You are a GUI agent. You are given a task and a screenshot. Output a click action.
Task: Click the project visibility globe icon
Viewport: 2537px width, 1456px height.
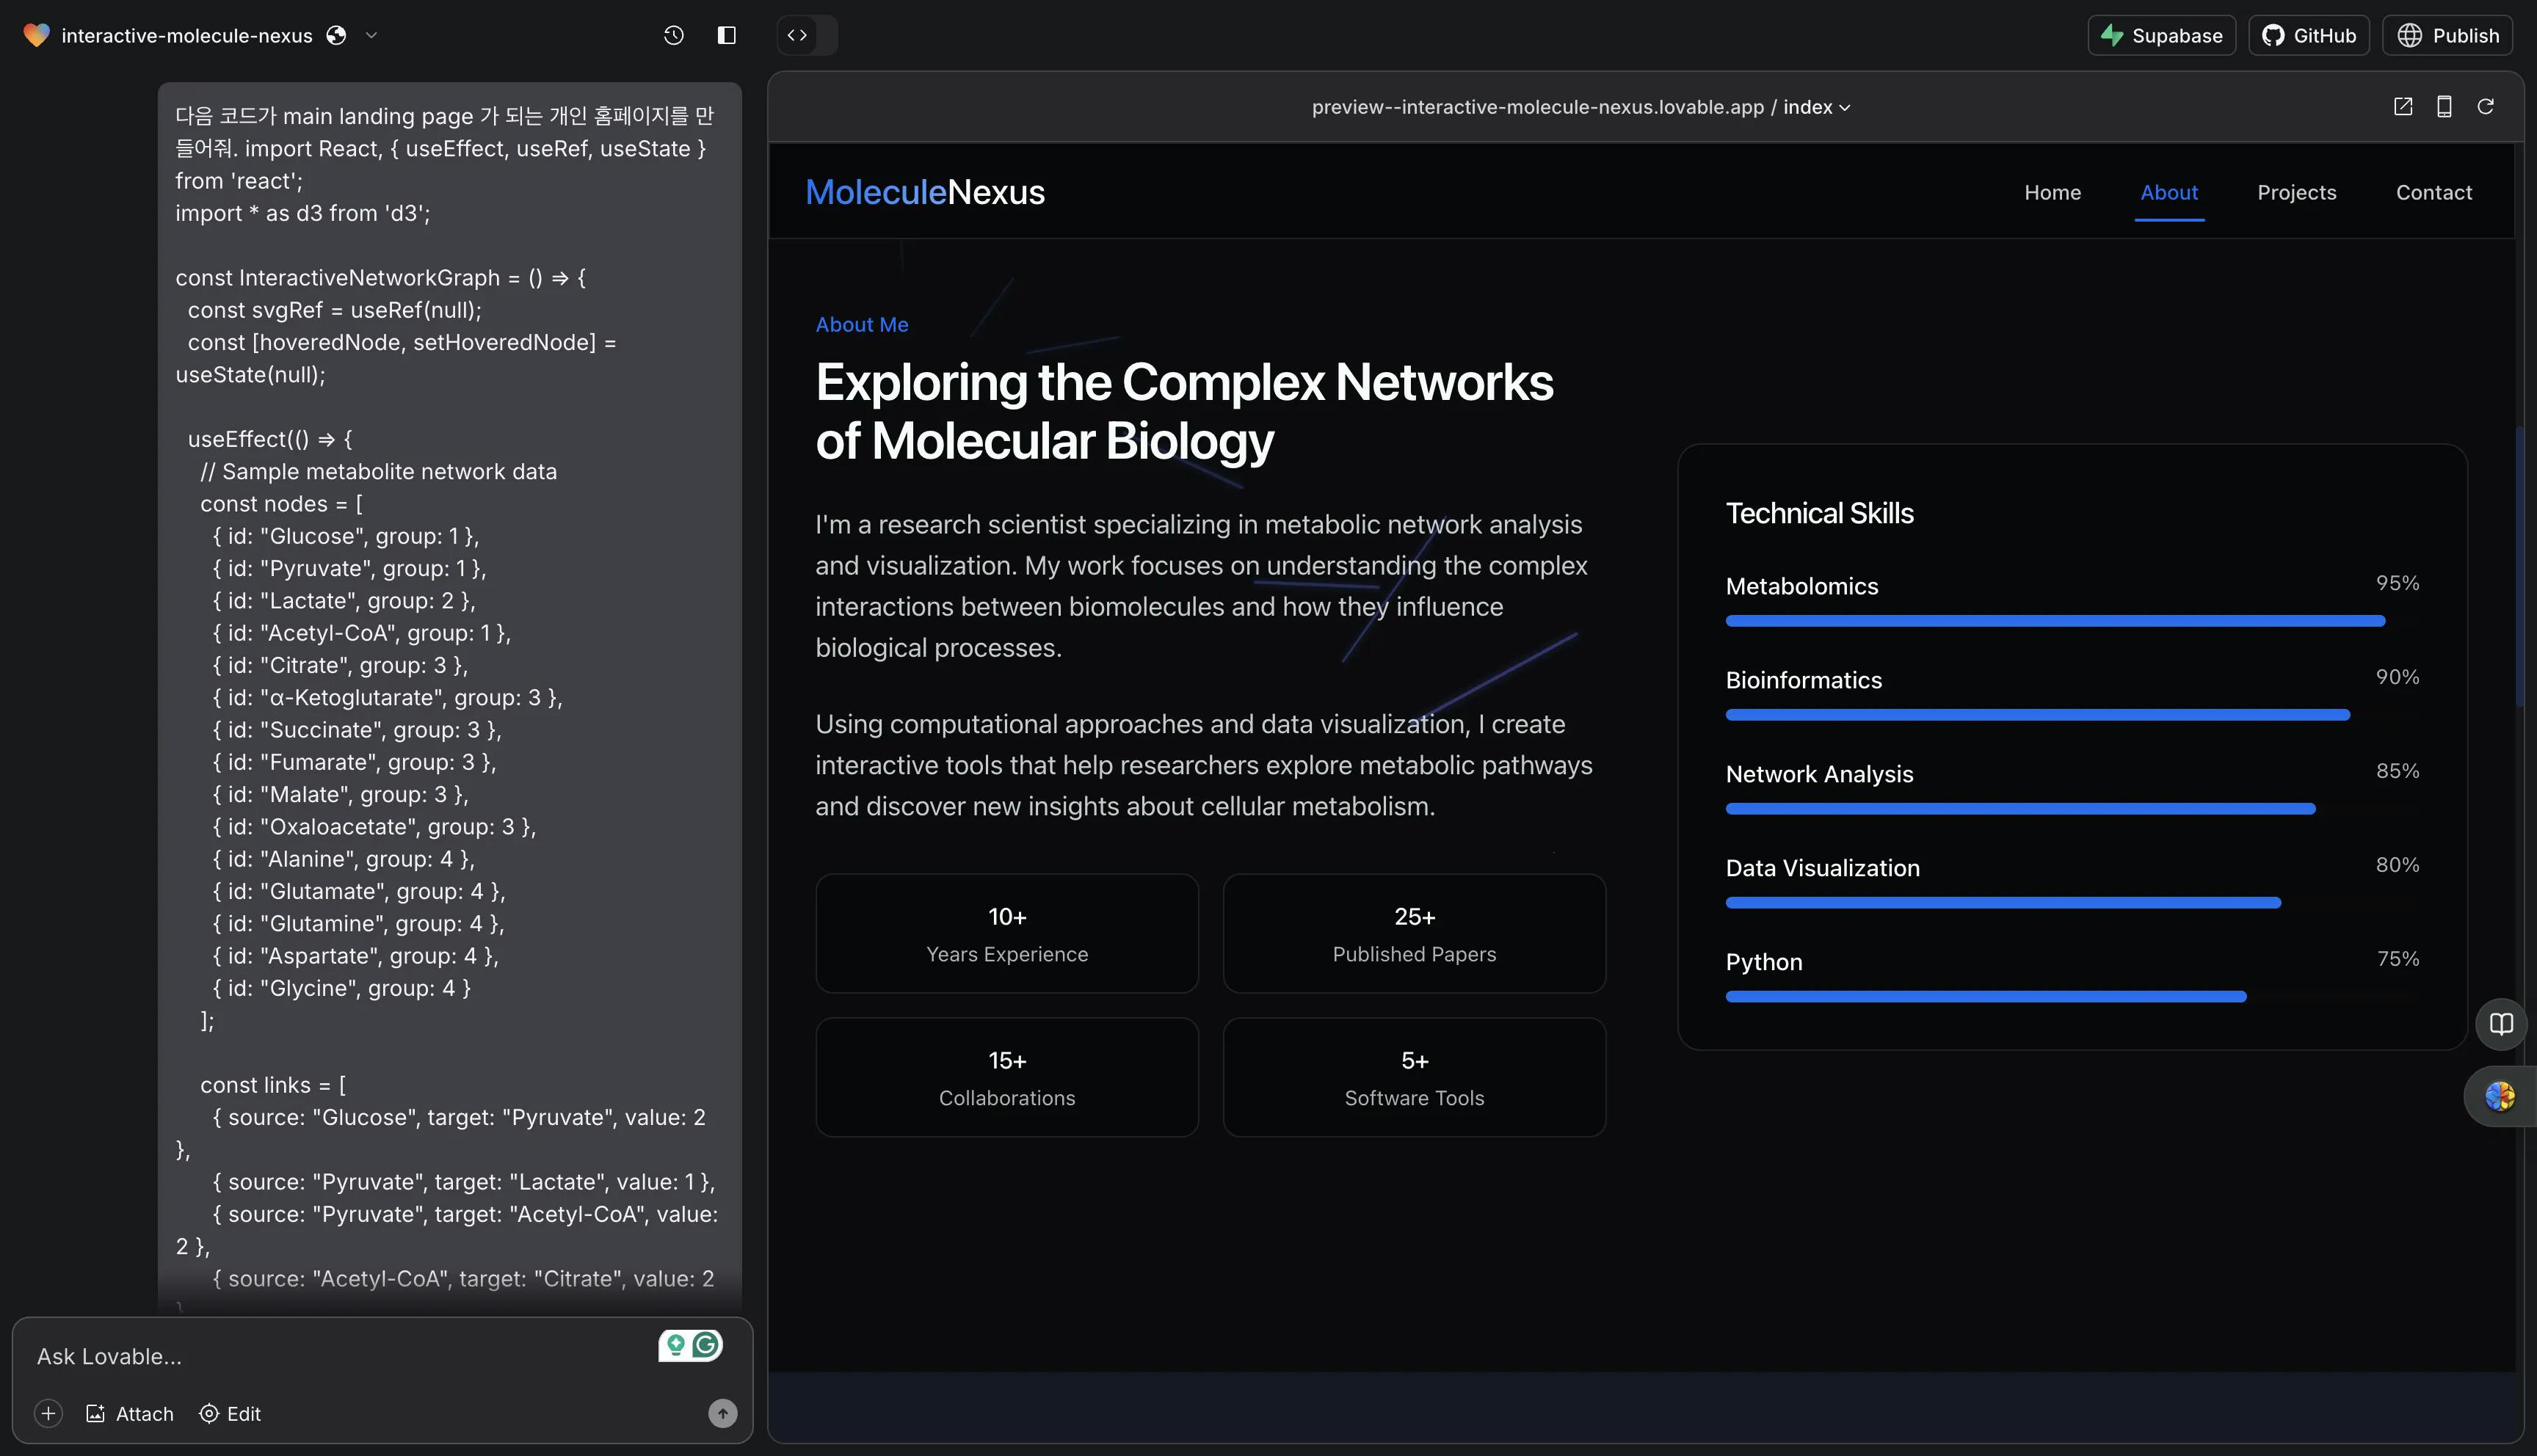(337, 35)
